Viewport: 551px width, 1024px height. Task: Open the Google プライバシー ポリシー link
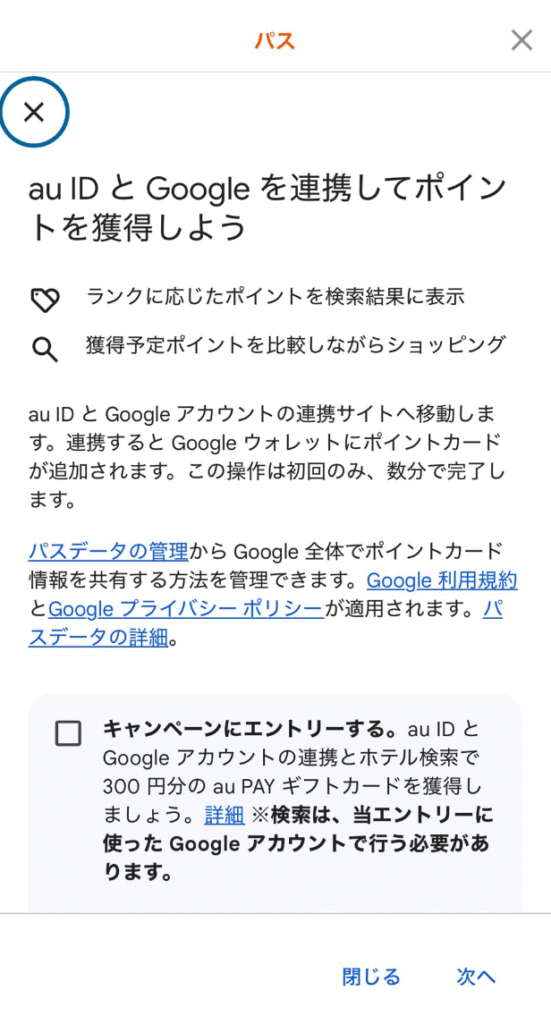[186, 609]
